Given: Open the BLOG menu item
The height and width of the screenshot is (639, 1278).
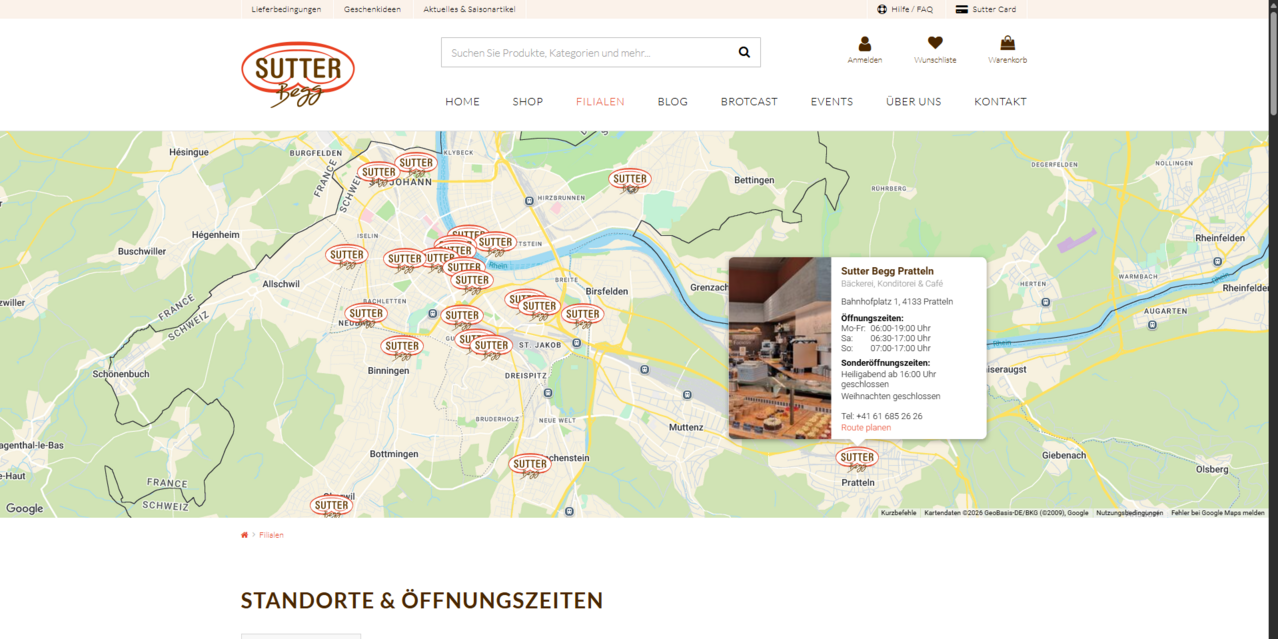Looking at the screenshot, I should (673, 102).
